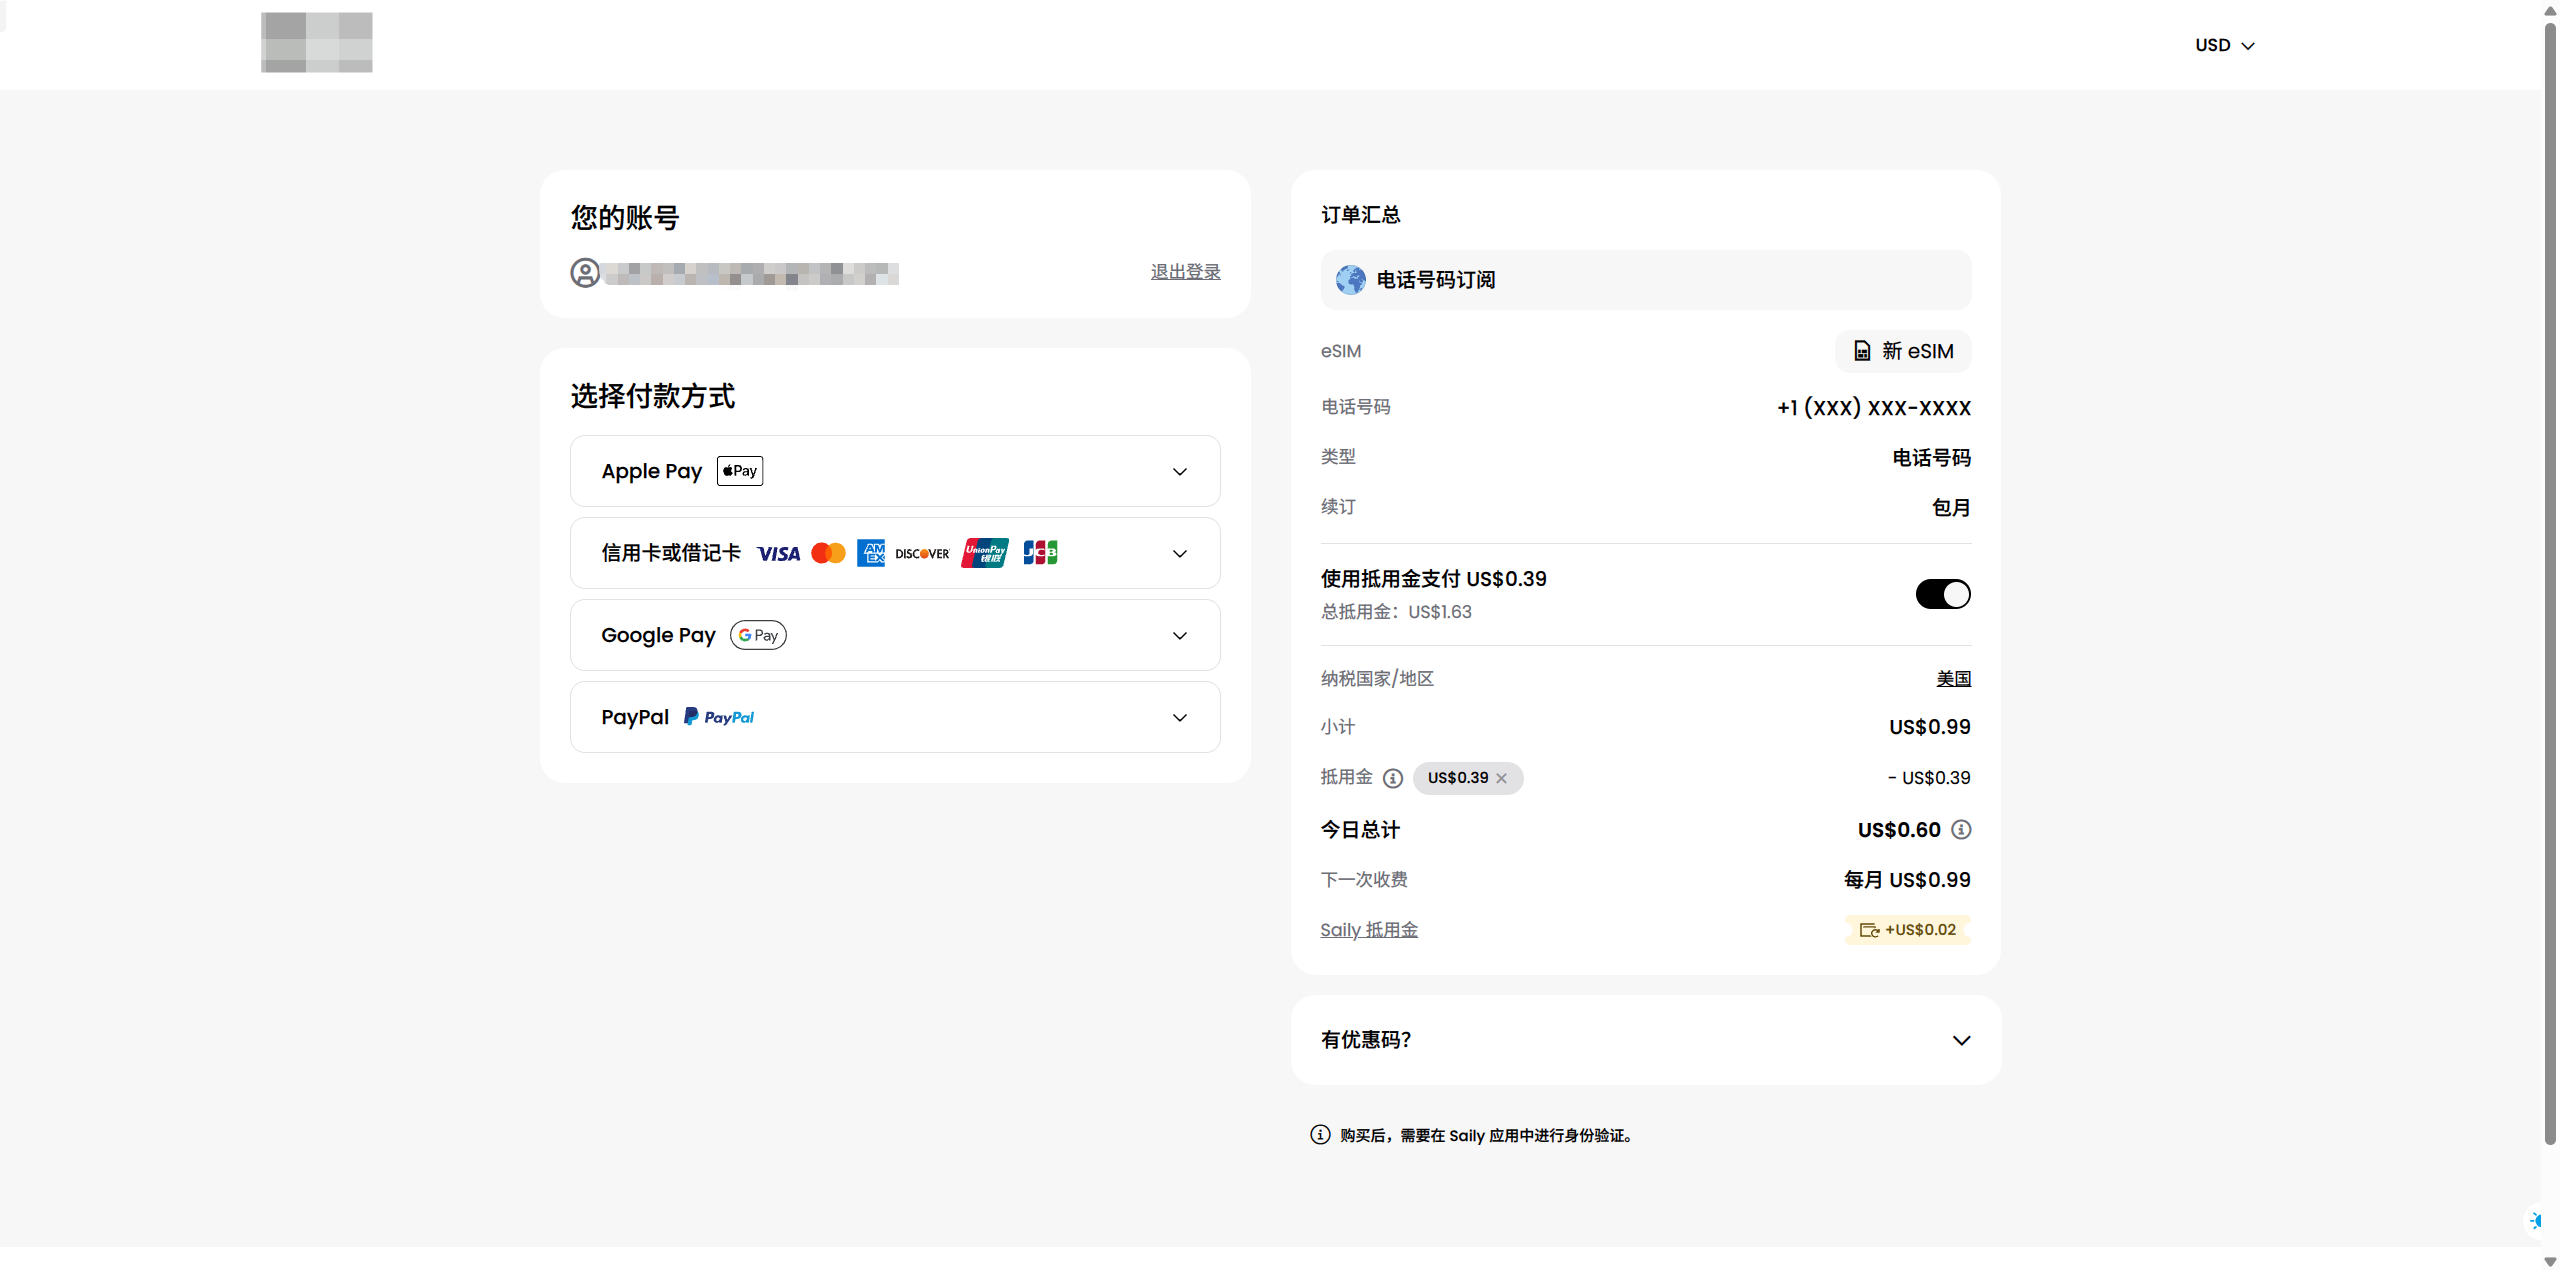Click the 每月 US$0.99 next charge value

pos(1907,880)
